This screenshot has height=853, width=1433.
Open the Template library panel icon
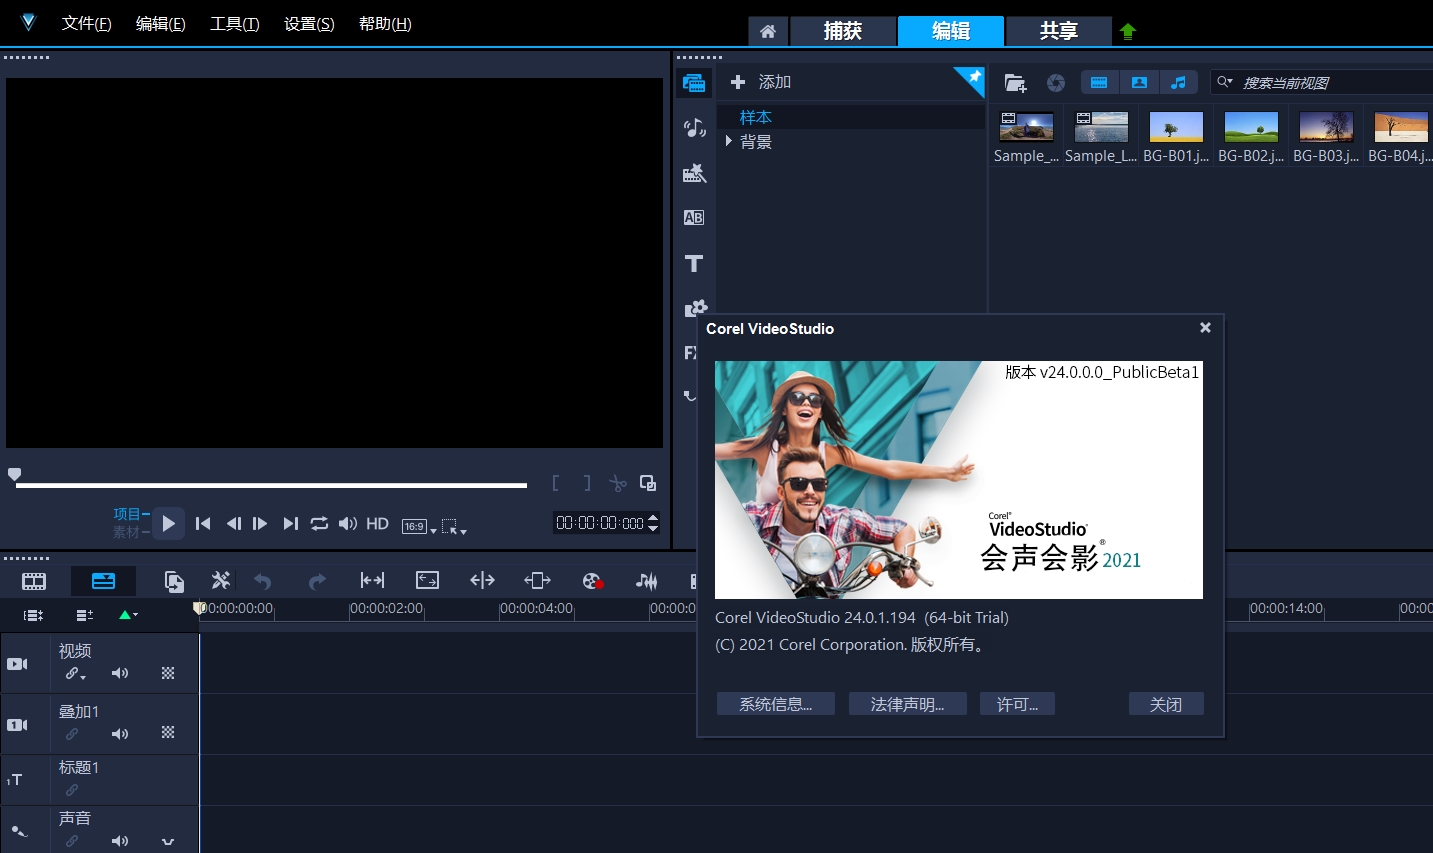(694, 173)
